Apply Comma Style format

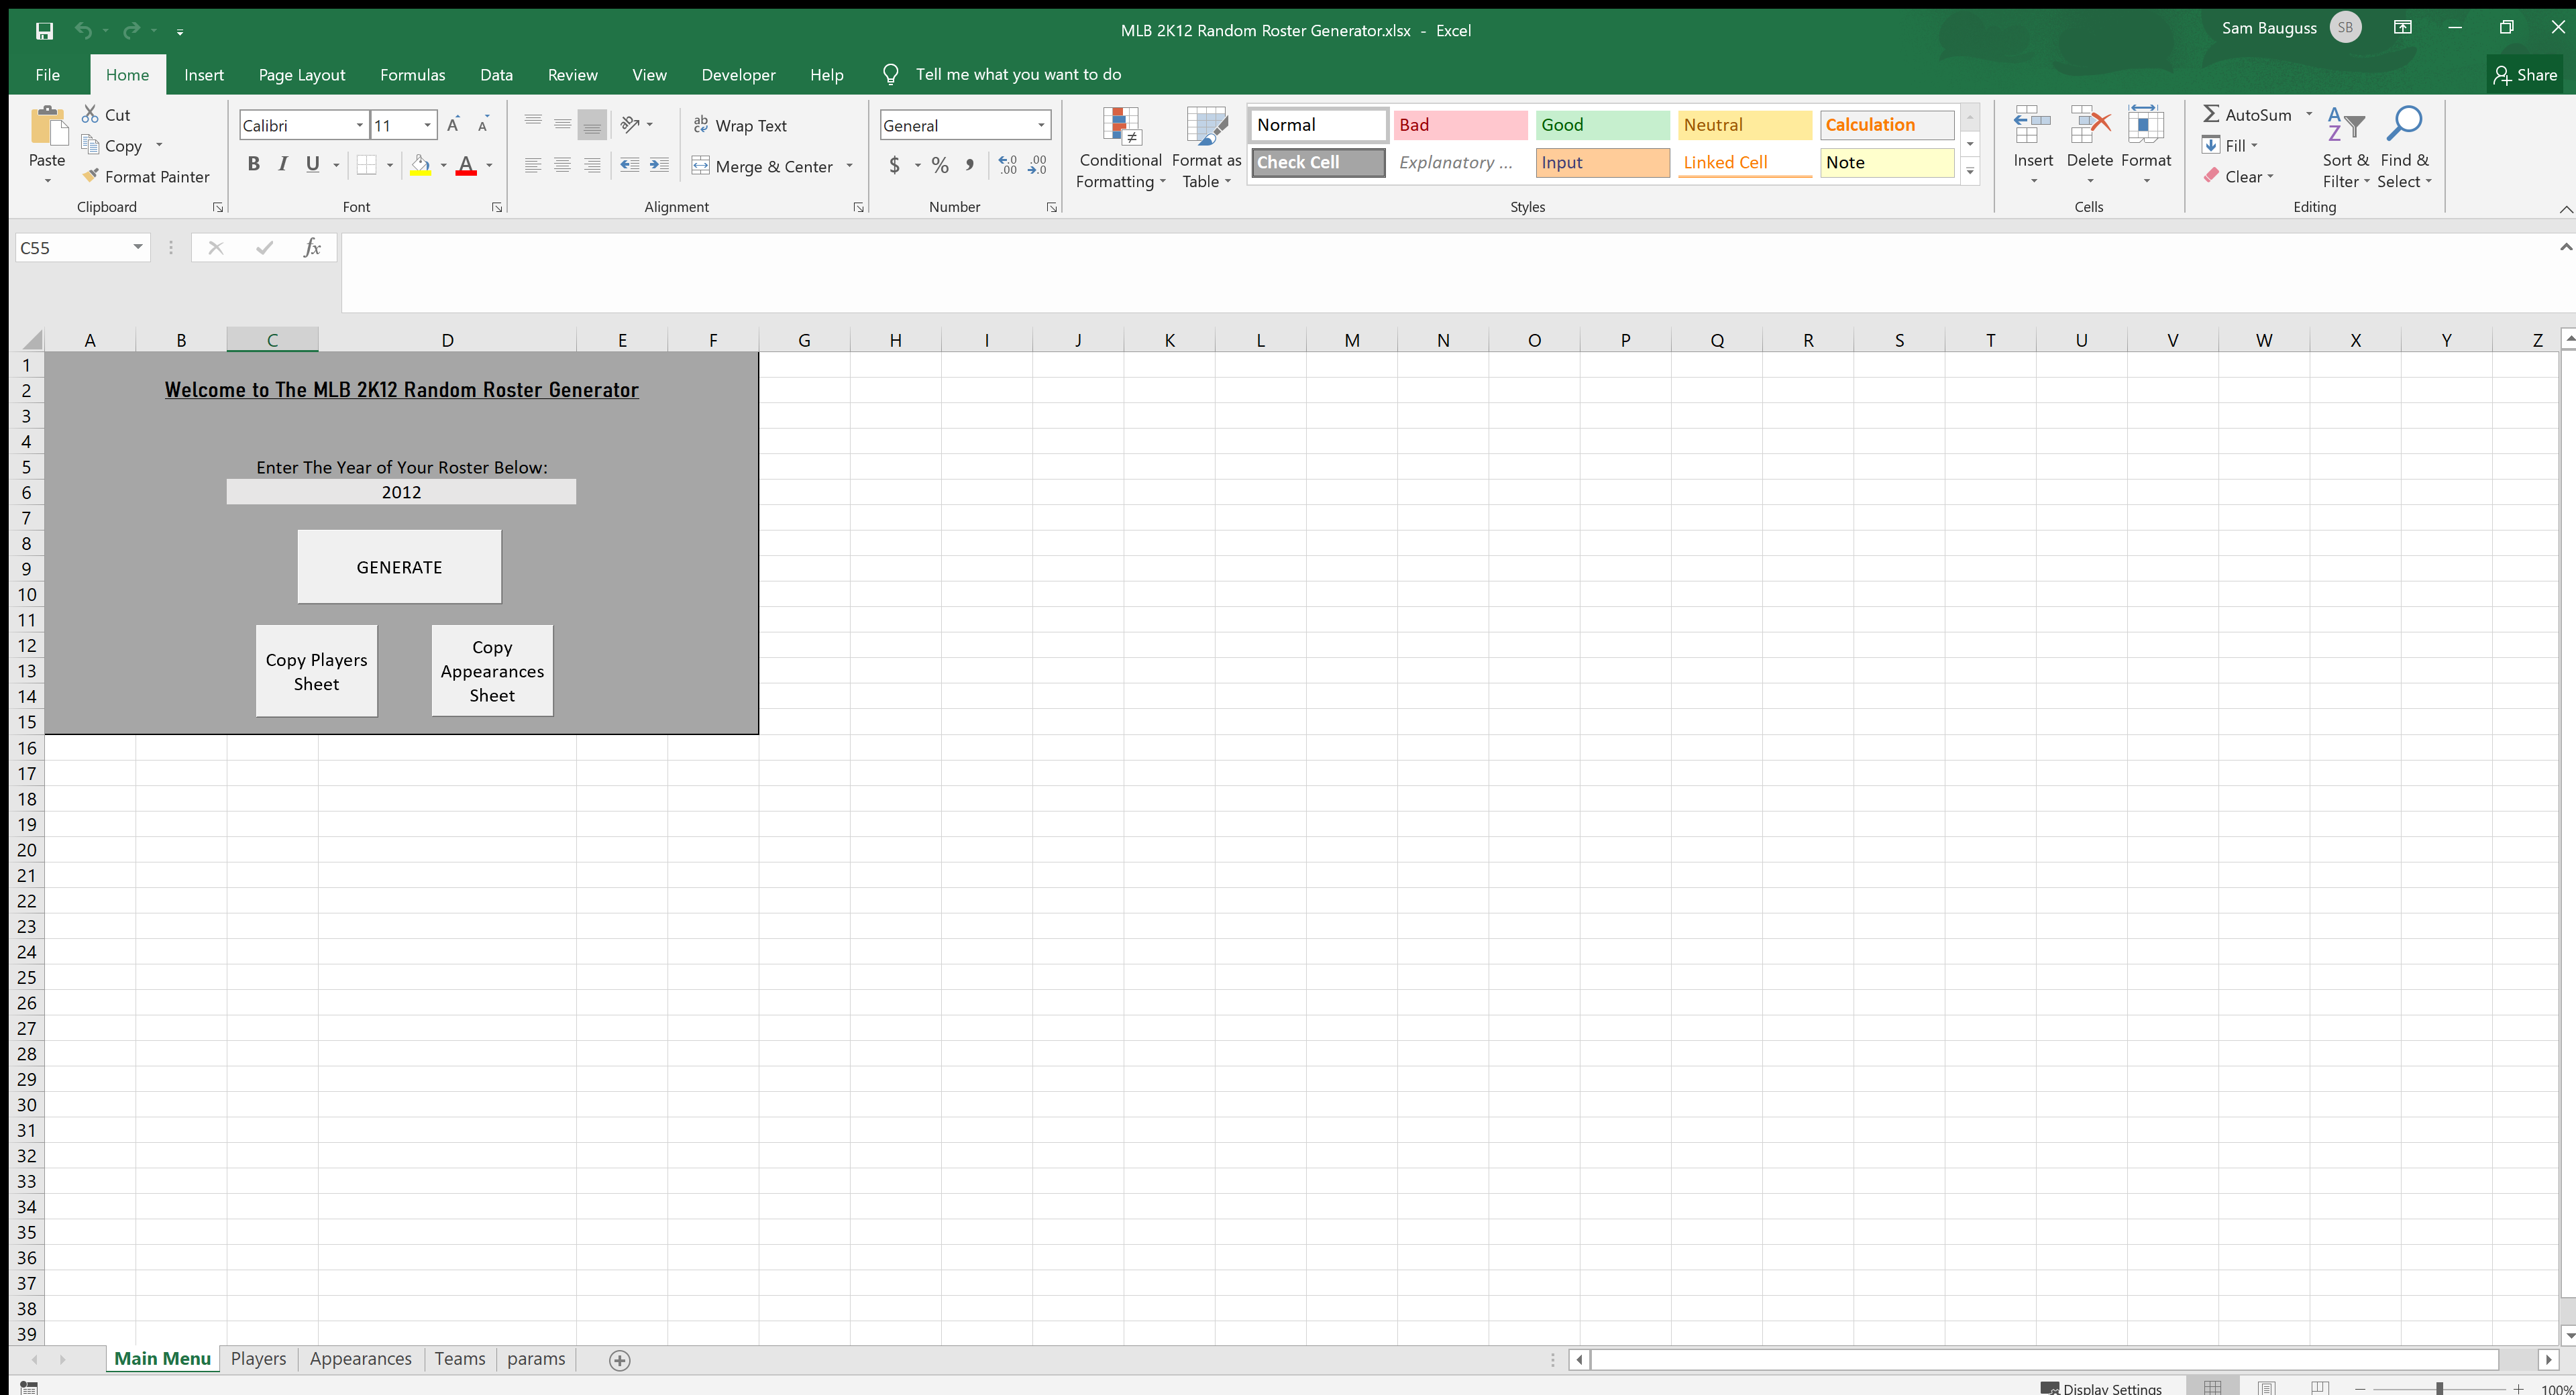tap(969, 165)
